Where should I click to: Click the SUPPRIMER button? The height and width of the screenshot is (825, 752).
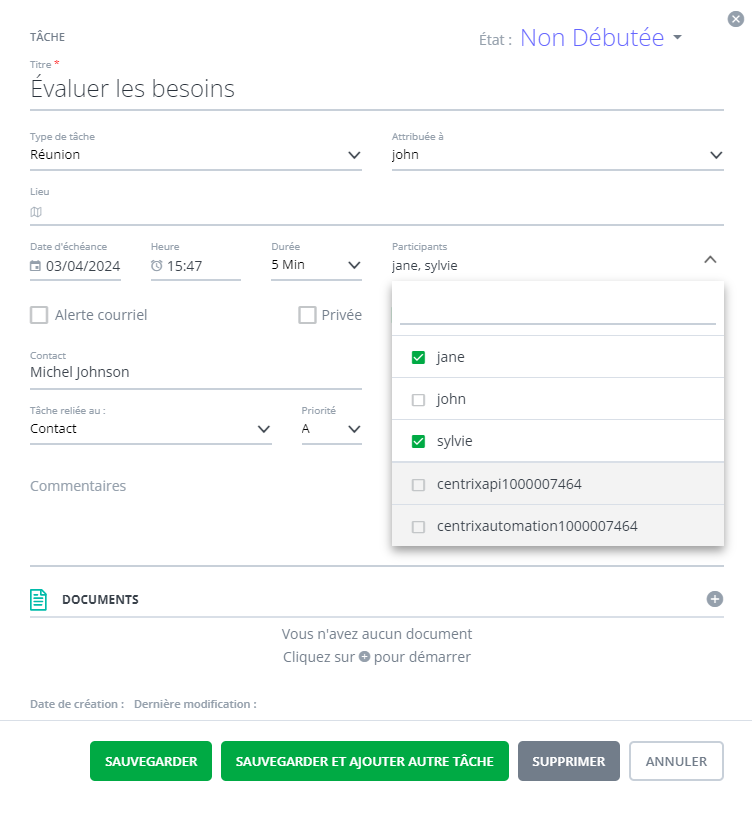pos(568,761)
